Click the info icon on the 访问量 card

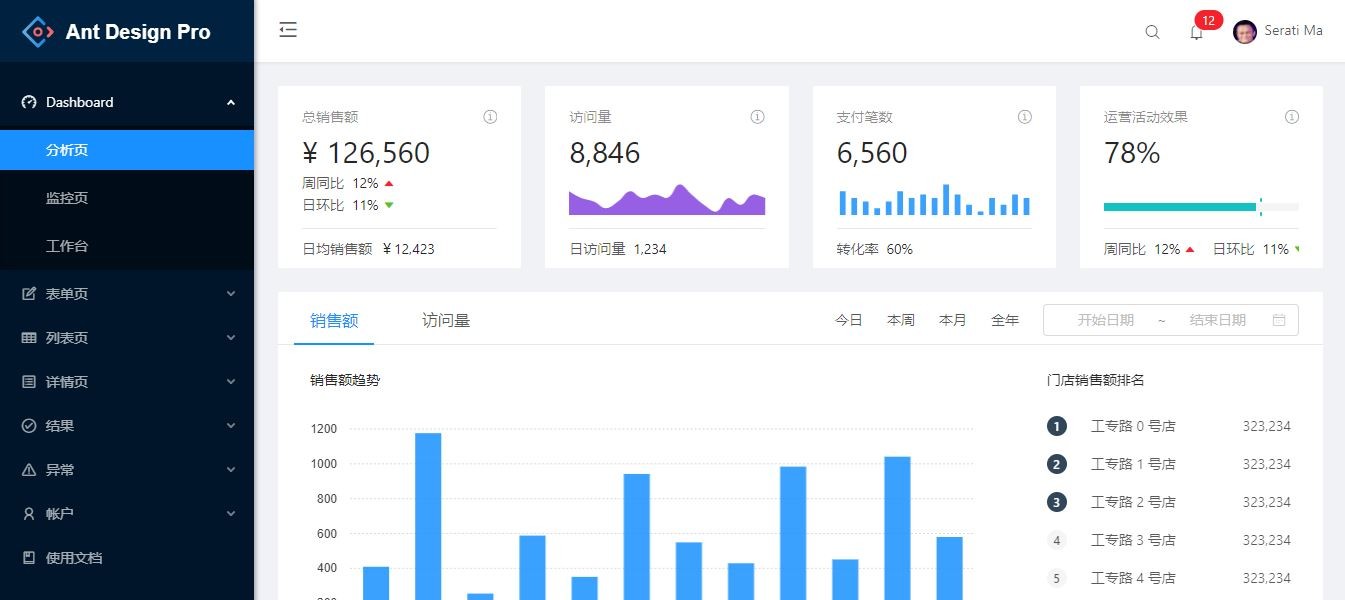click(x=757, y=116)
